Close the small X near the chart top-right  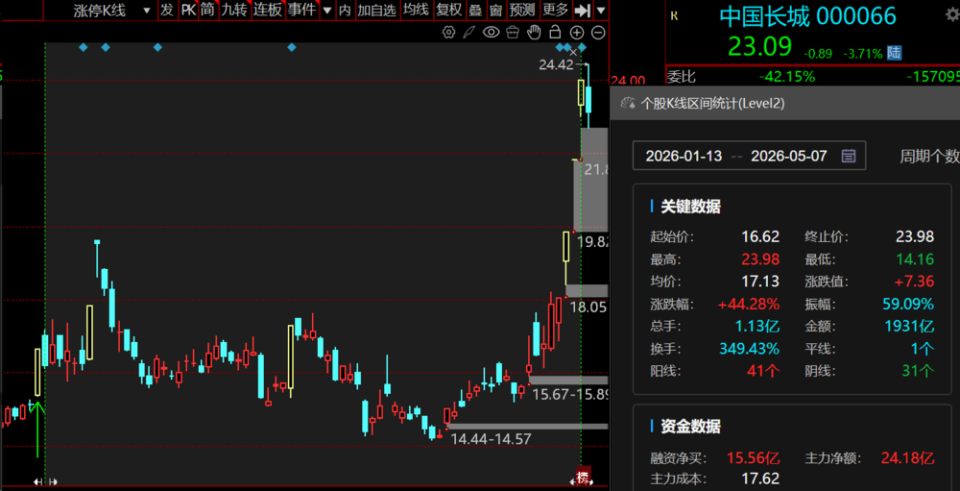(x=573, y=53)
